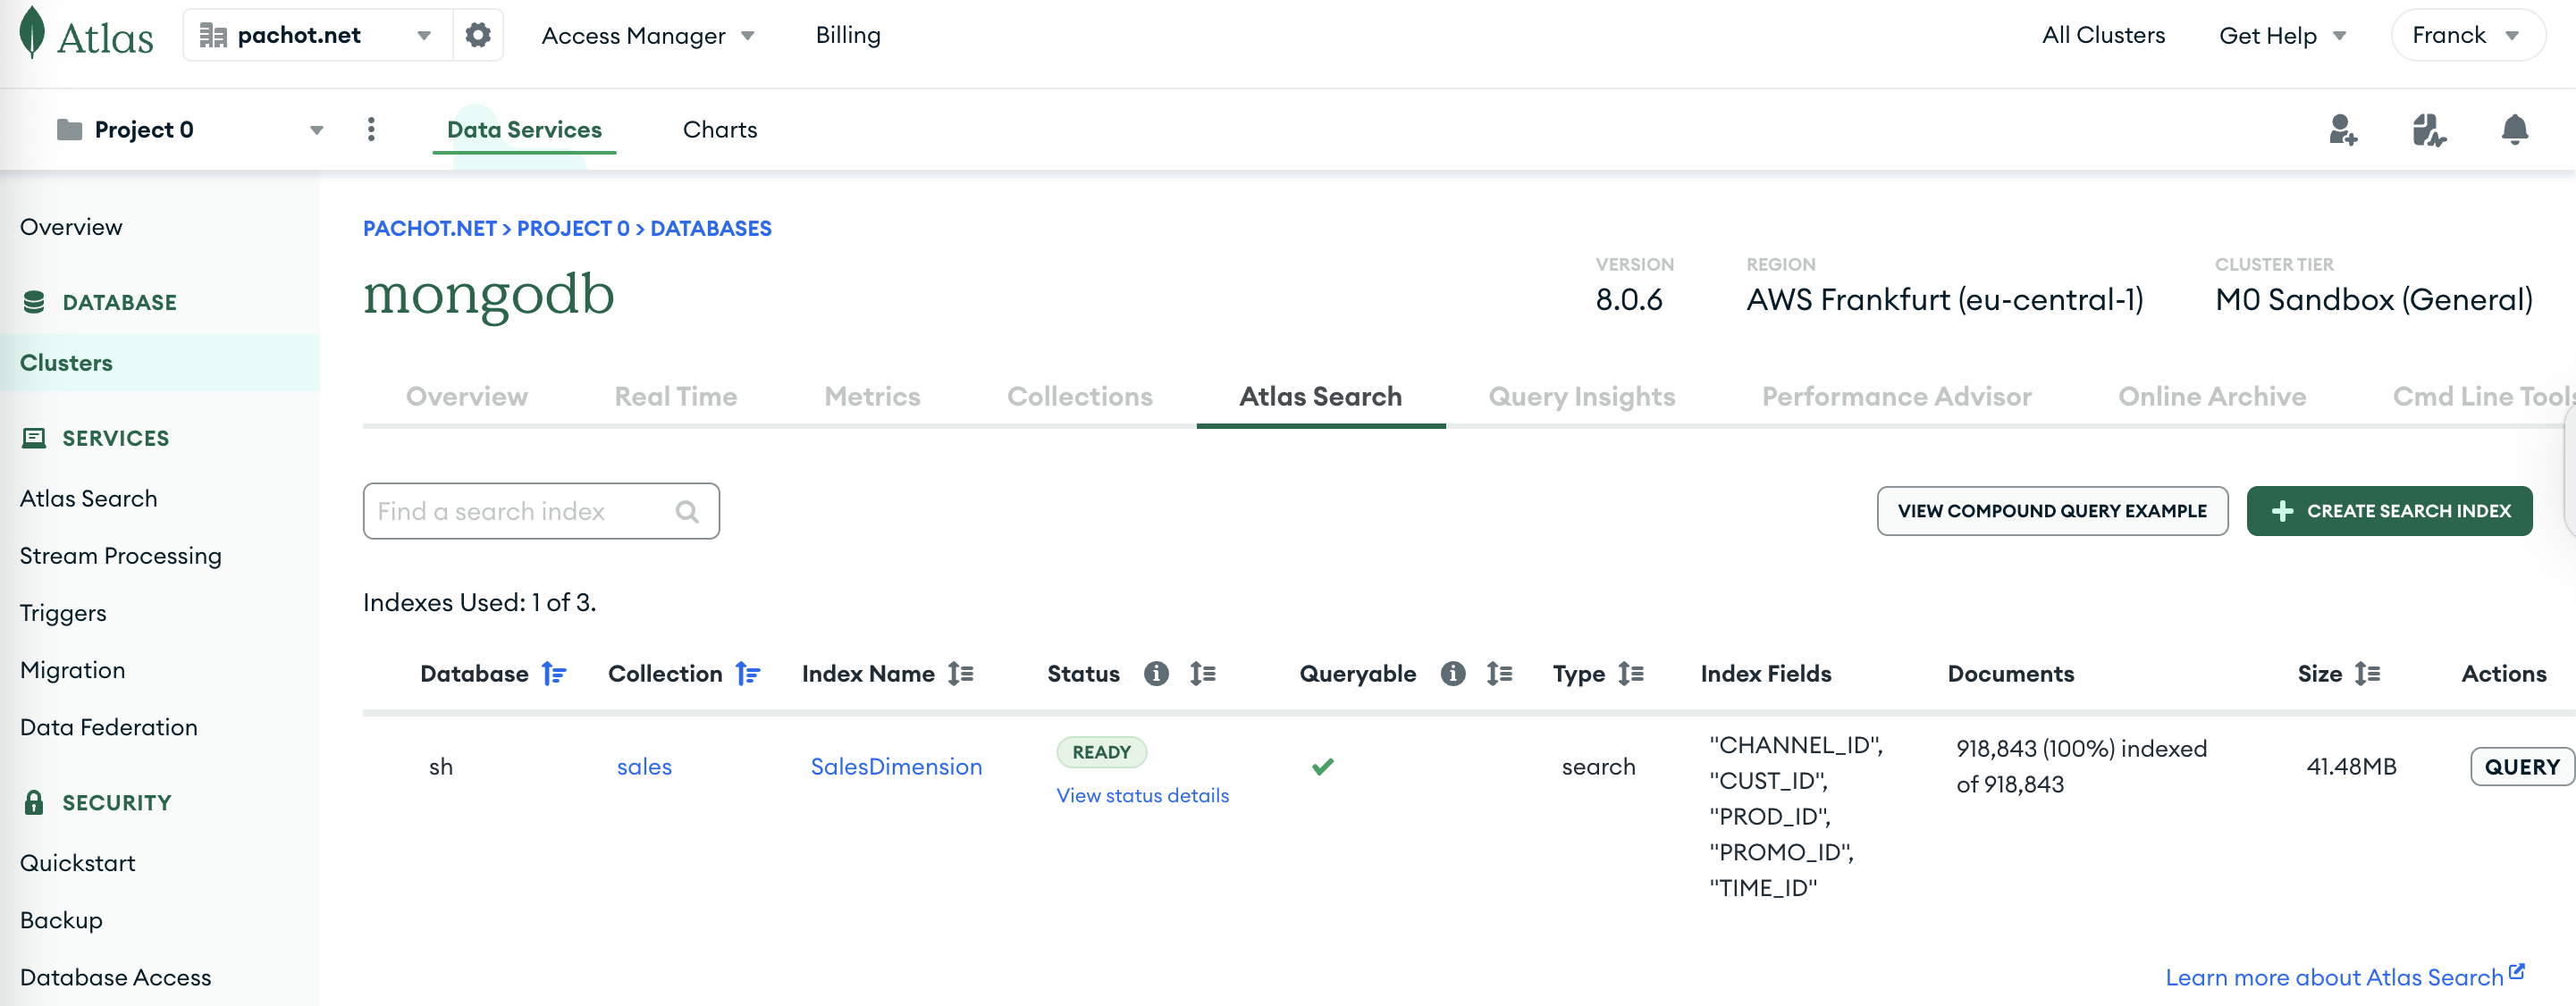Open the Real Time tab
The width and height of the screenshot is (2576, 1006).
coord(676,396)
